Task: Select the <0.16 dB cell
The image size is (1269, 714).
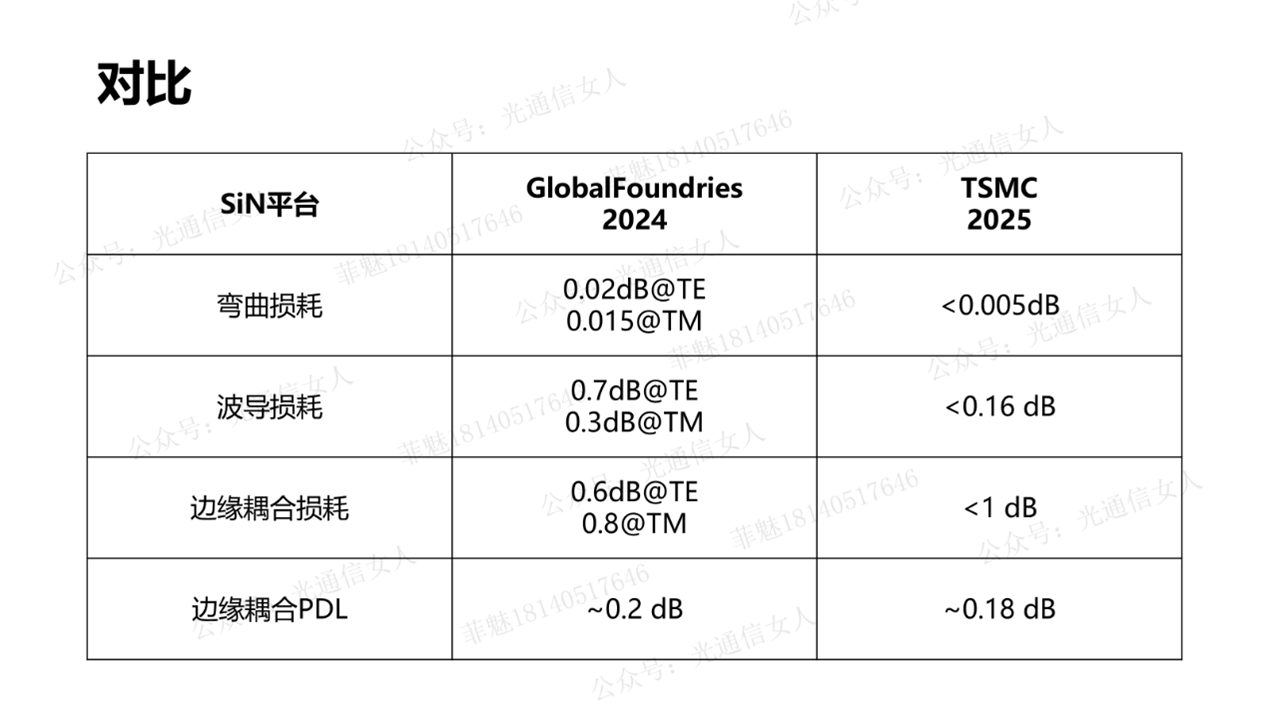Action: [999, 407]
